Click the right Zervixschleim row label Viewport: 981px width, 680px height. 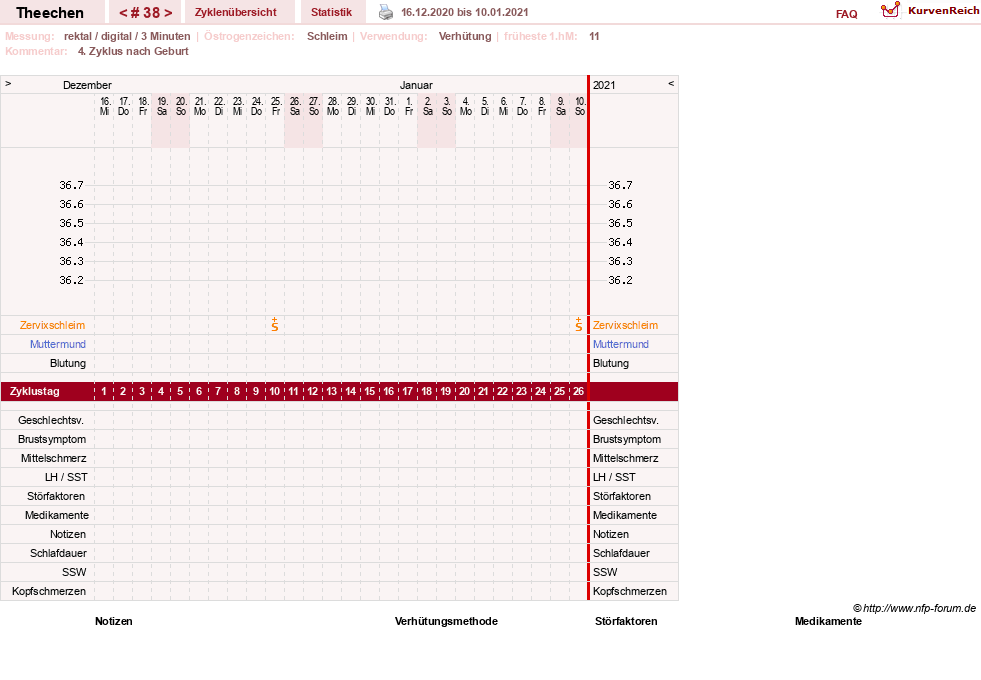point(626,325)
